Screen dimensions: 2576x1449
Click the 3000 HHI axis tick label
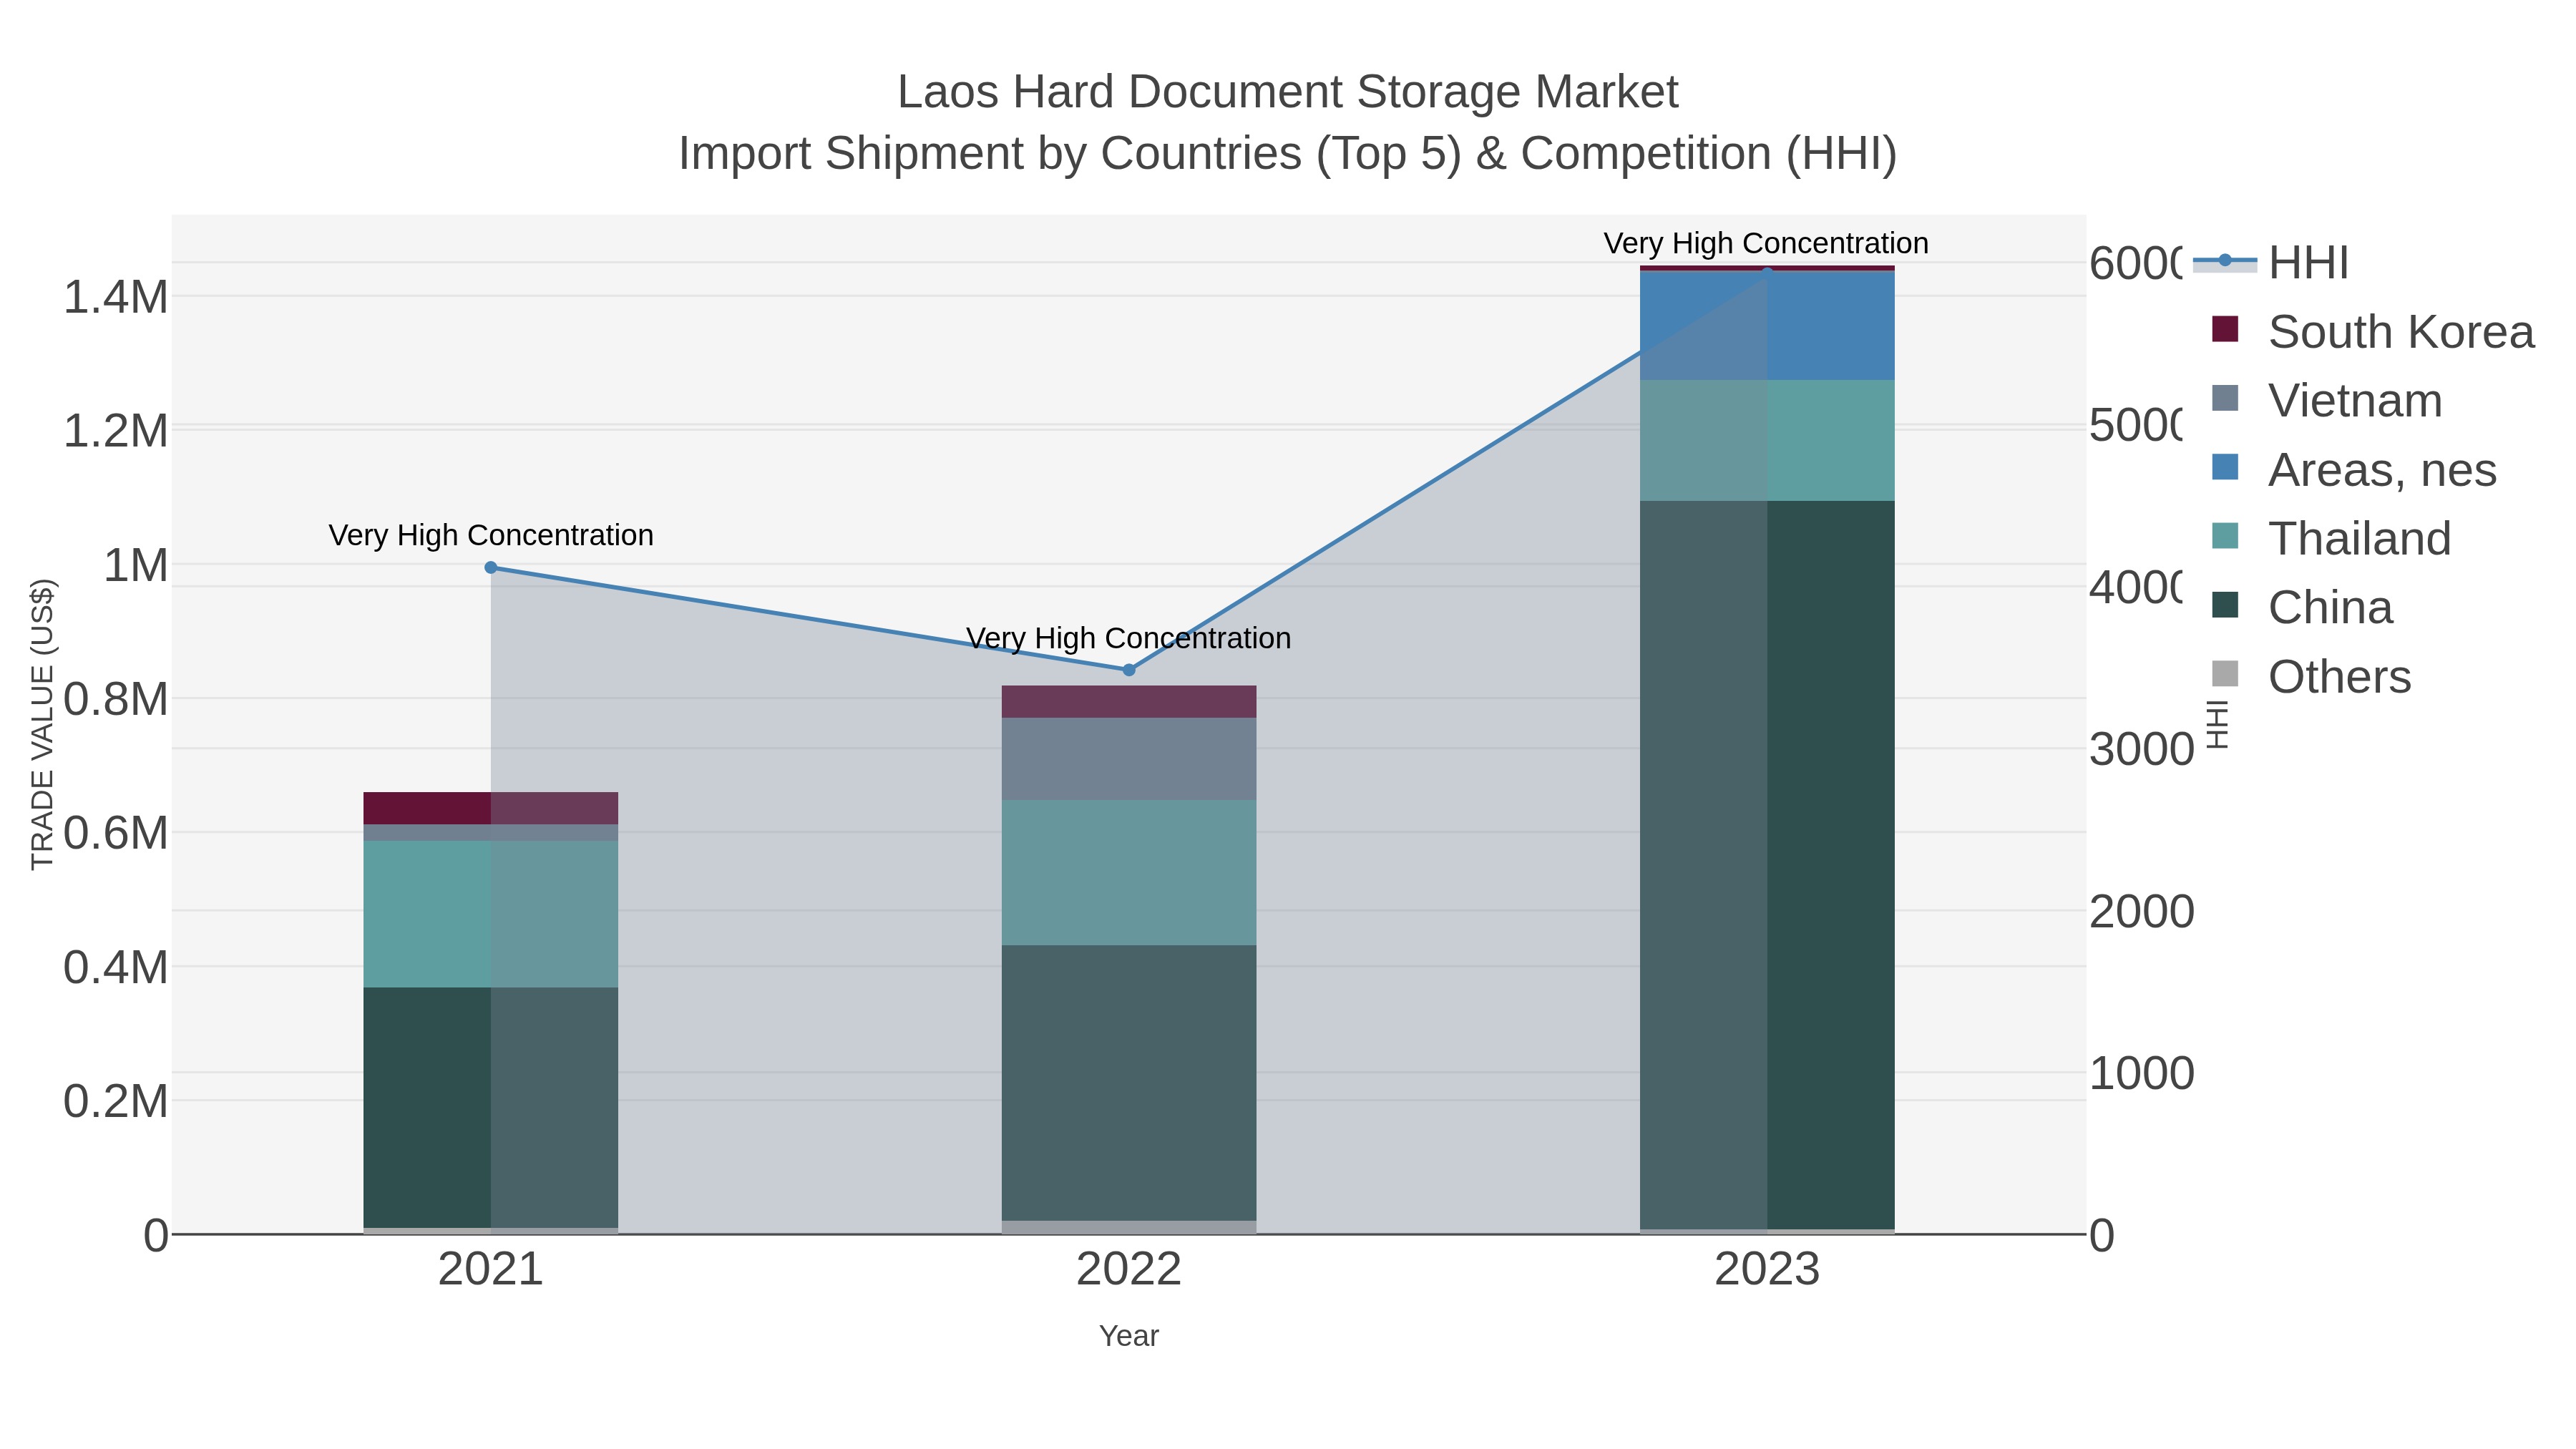2142,749
